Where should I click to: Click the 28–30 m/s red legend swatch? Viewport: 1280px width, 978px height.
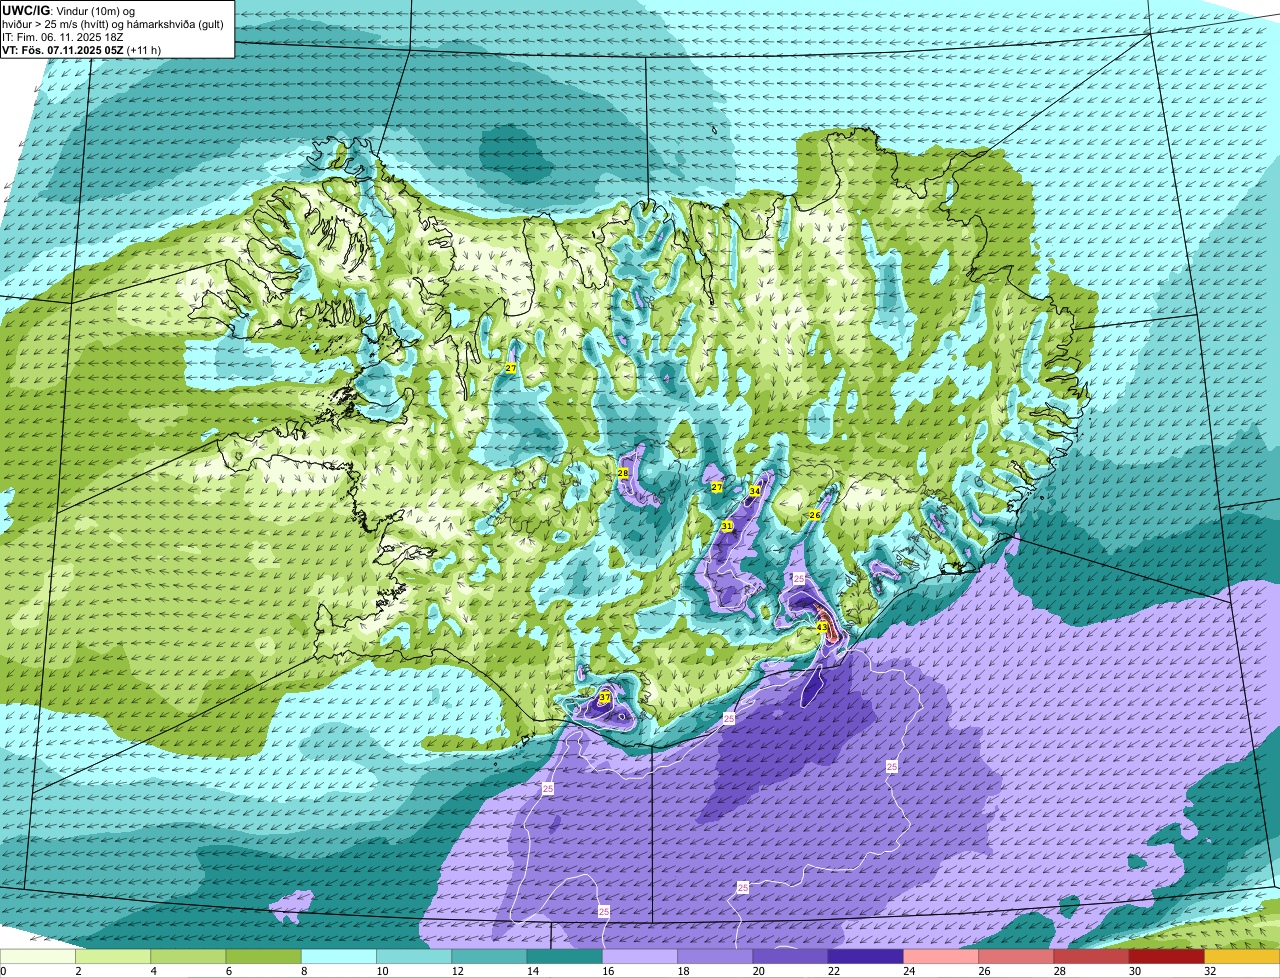coord(1091,956)
